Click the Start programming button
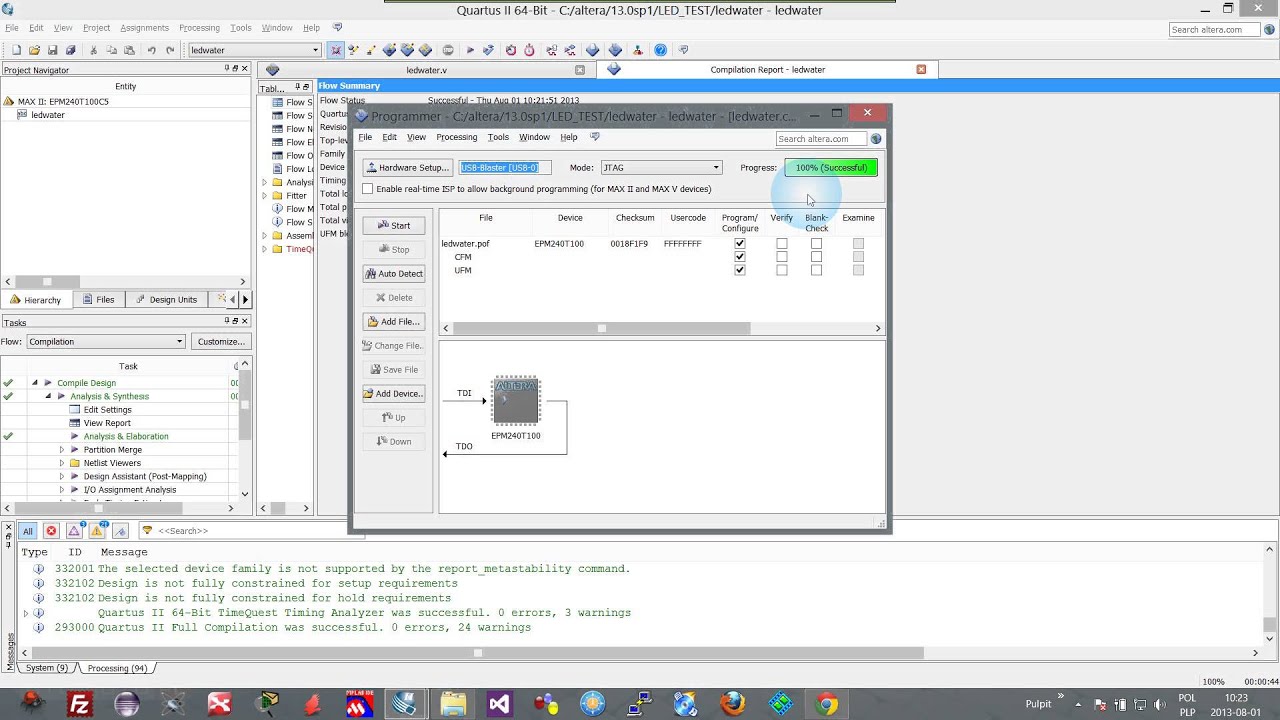Viewport: 1280px width, 720px height. click(x=394, y=226)
